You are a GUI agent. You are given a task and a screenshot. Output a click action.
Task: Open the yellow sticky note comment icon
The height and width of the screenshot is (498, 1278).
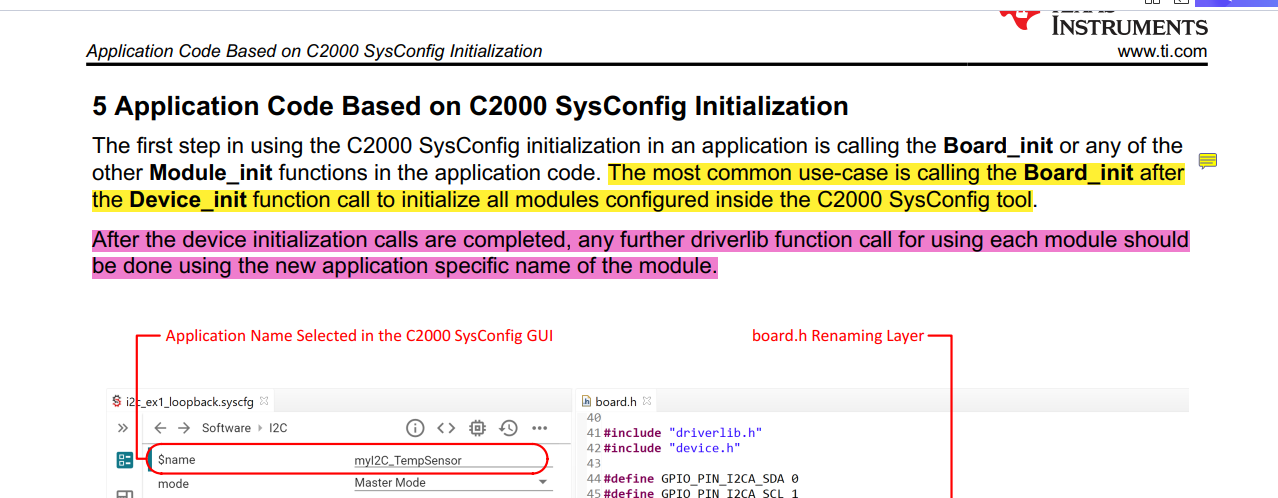tap(1207, 161)
